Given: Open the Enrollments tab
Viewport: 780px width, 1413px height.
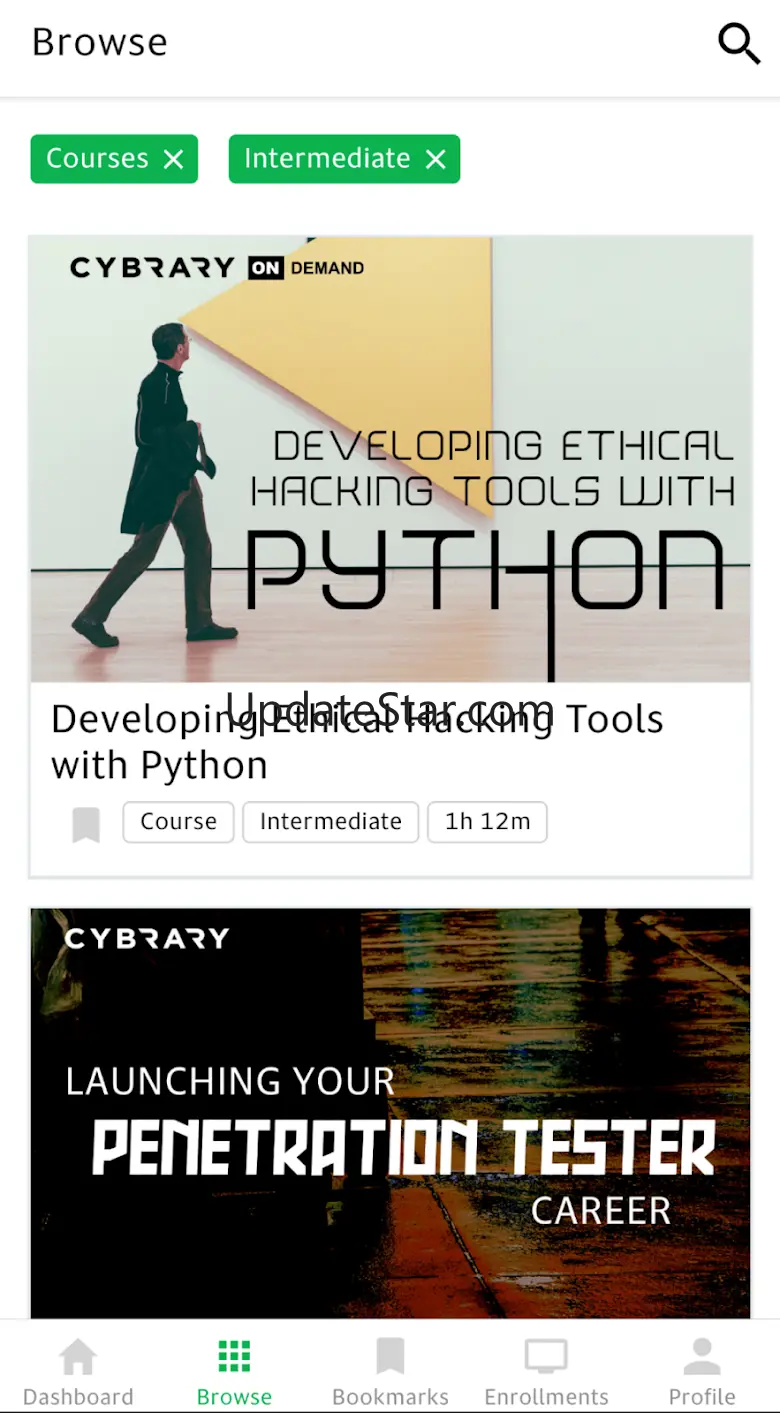Looking at the screenshot, I should [x=546, y=1371].
